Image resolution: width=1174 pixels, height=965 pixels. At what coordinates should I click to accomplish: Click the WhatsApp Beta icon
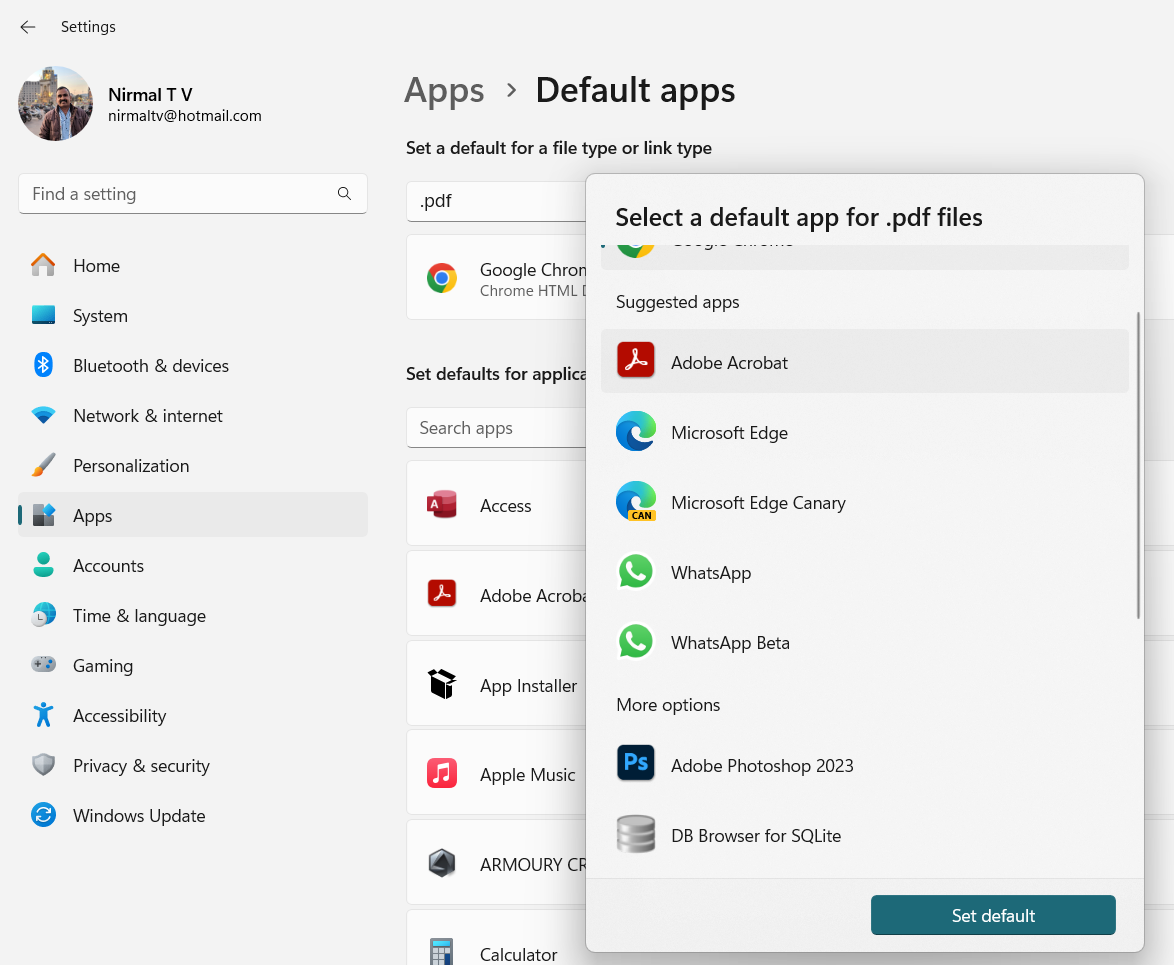click(x=636, y=642)
